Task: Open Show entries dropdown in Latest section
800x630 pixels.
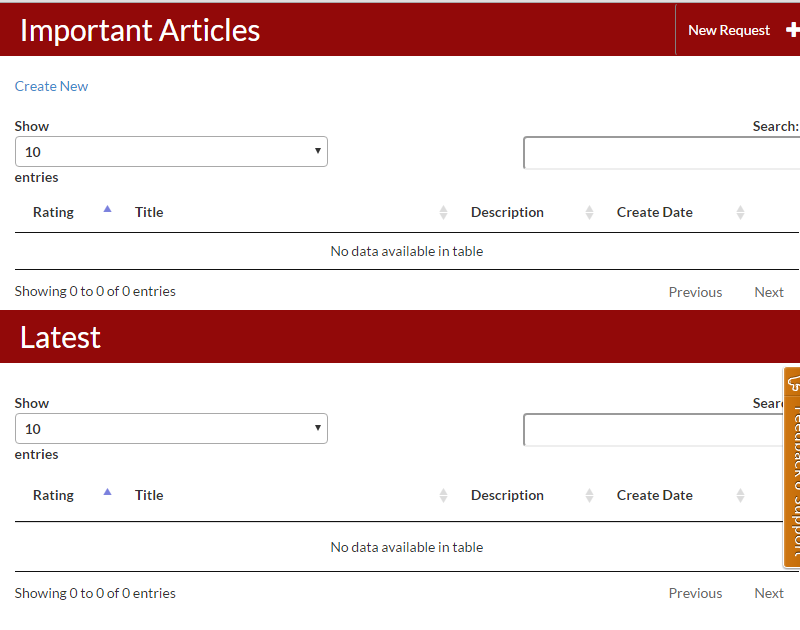Action: click(x=171, y=429)
